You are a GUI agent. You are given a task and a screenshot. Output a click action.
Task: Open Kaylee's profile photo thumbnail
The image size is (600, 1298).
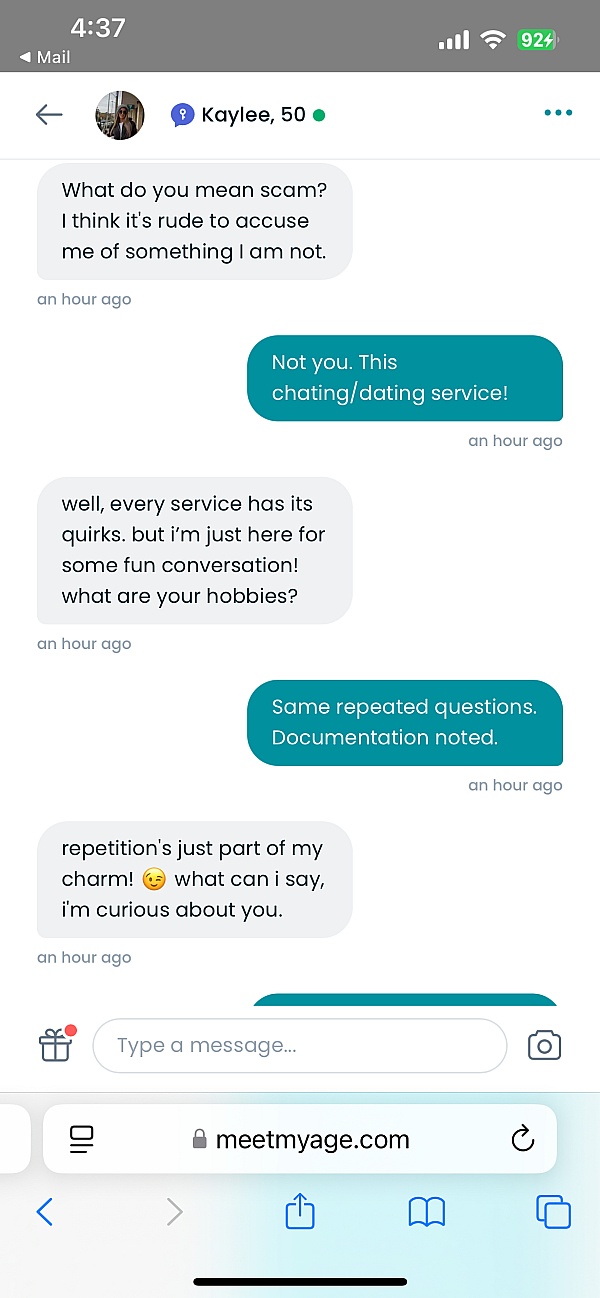[x=120, y=115]
